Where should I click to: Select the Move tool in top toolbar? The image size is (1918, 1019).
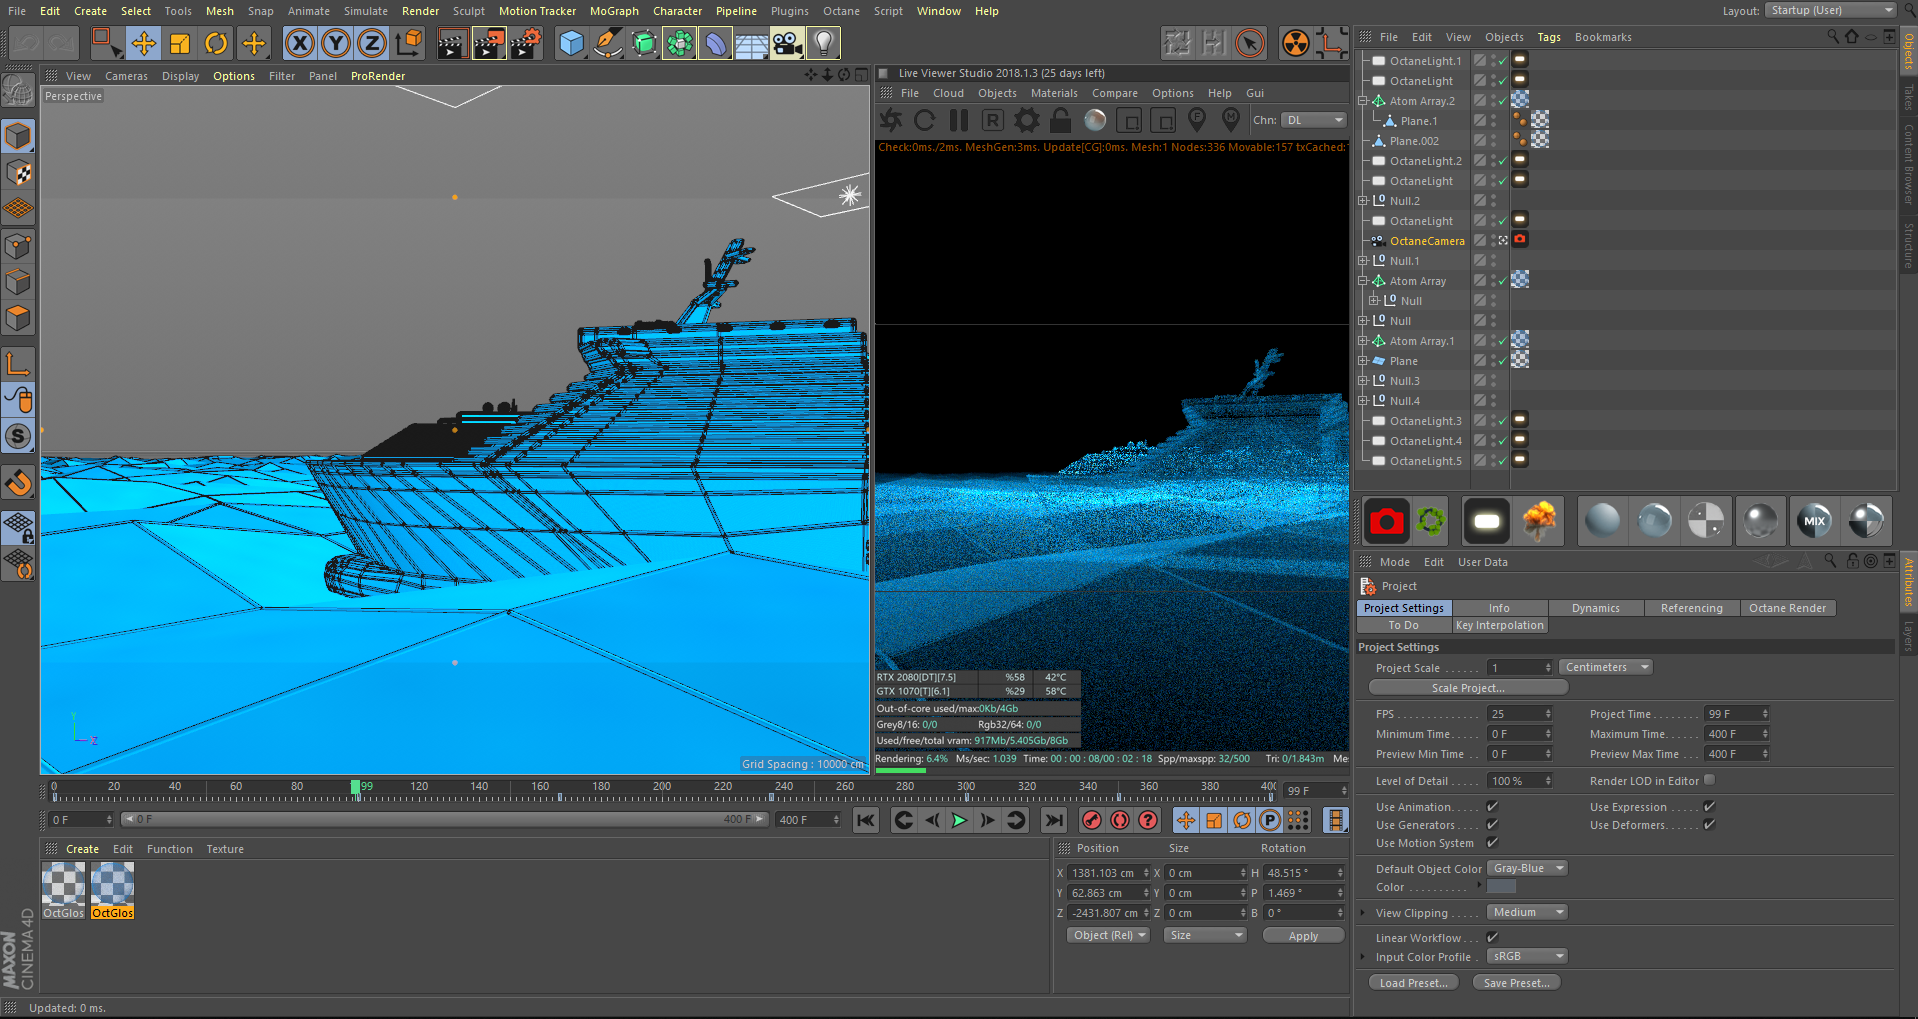(x=144, y=43)
